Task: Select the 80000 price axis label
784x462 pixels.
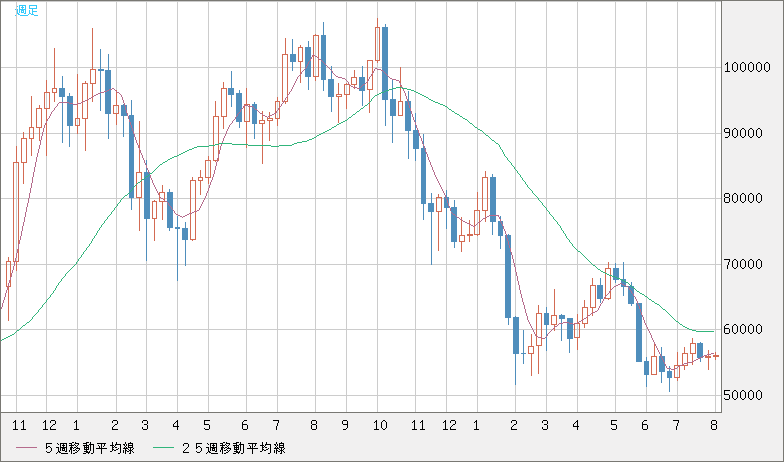Action: point(744,198)
